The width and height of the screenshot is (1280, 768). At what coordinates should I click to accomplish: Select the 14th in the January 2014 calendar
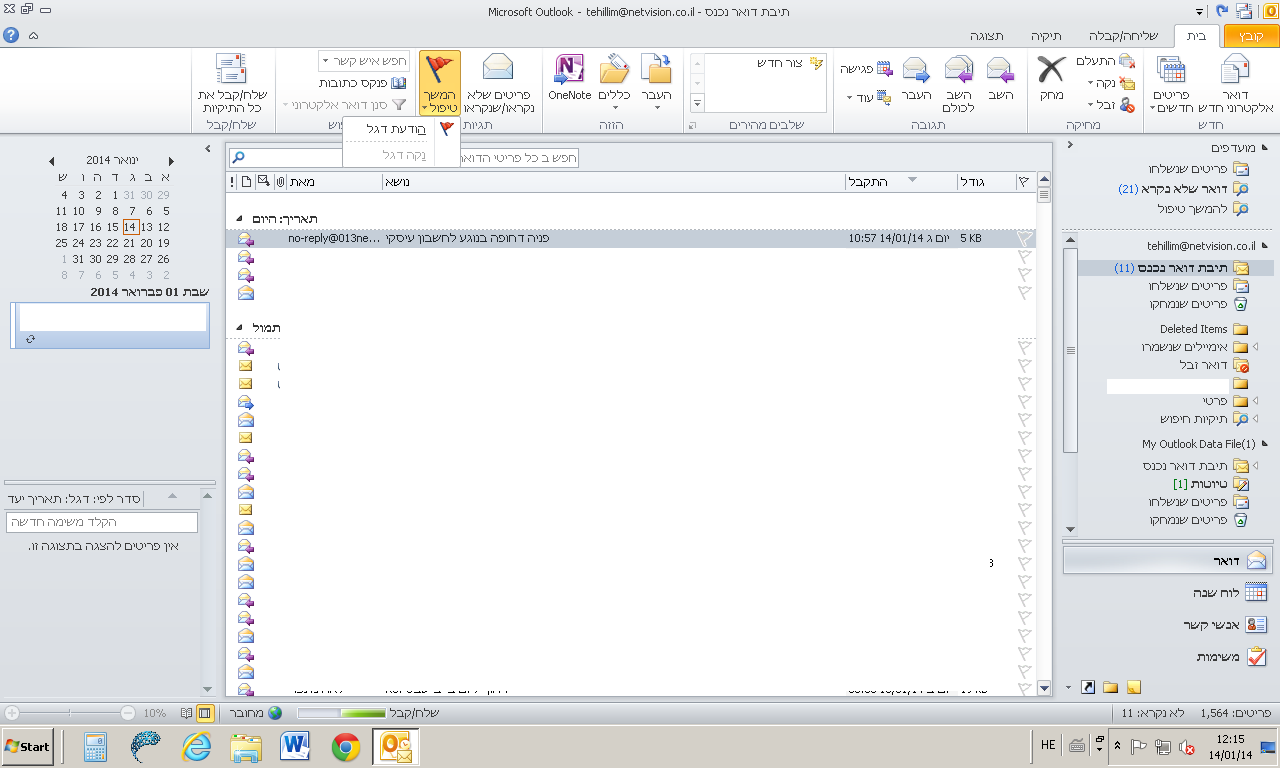(x=130, y=227)
